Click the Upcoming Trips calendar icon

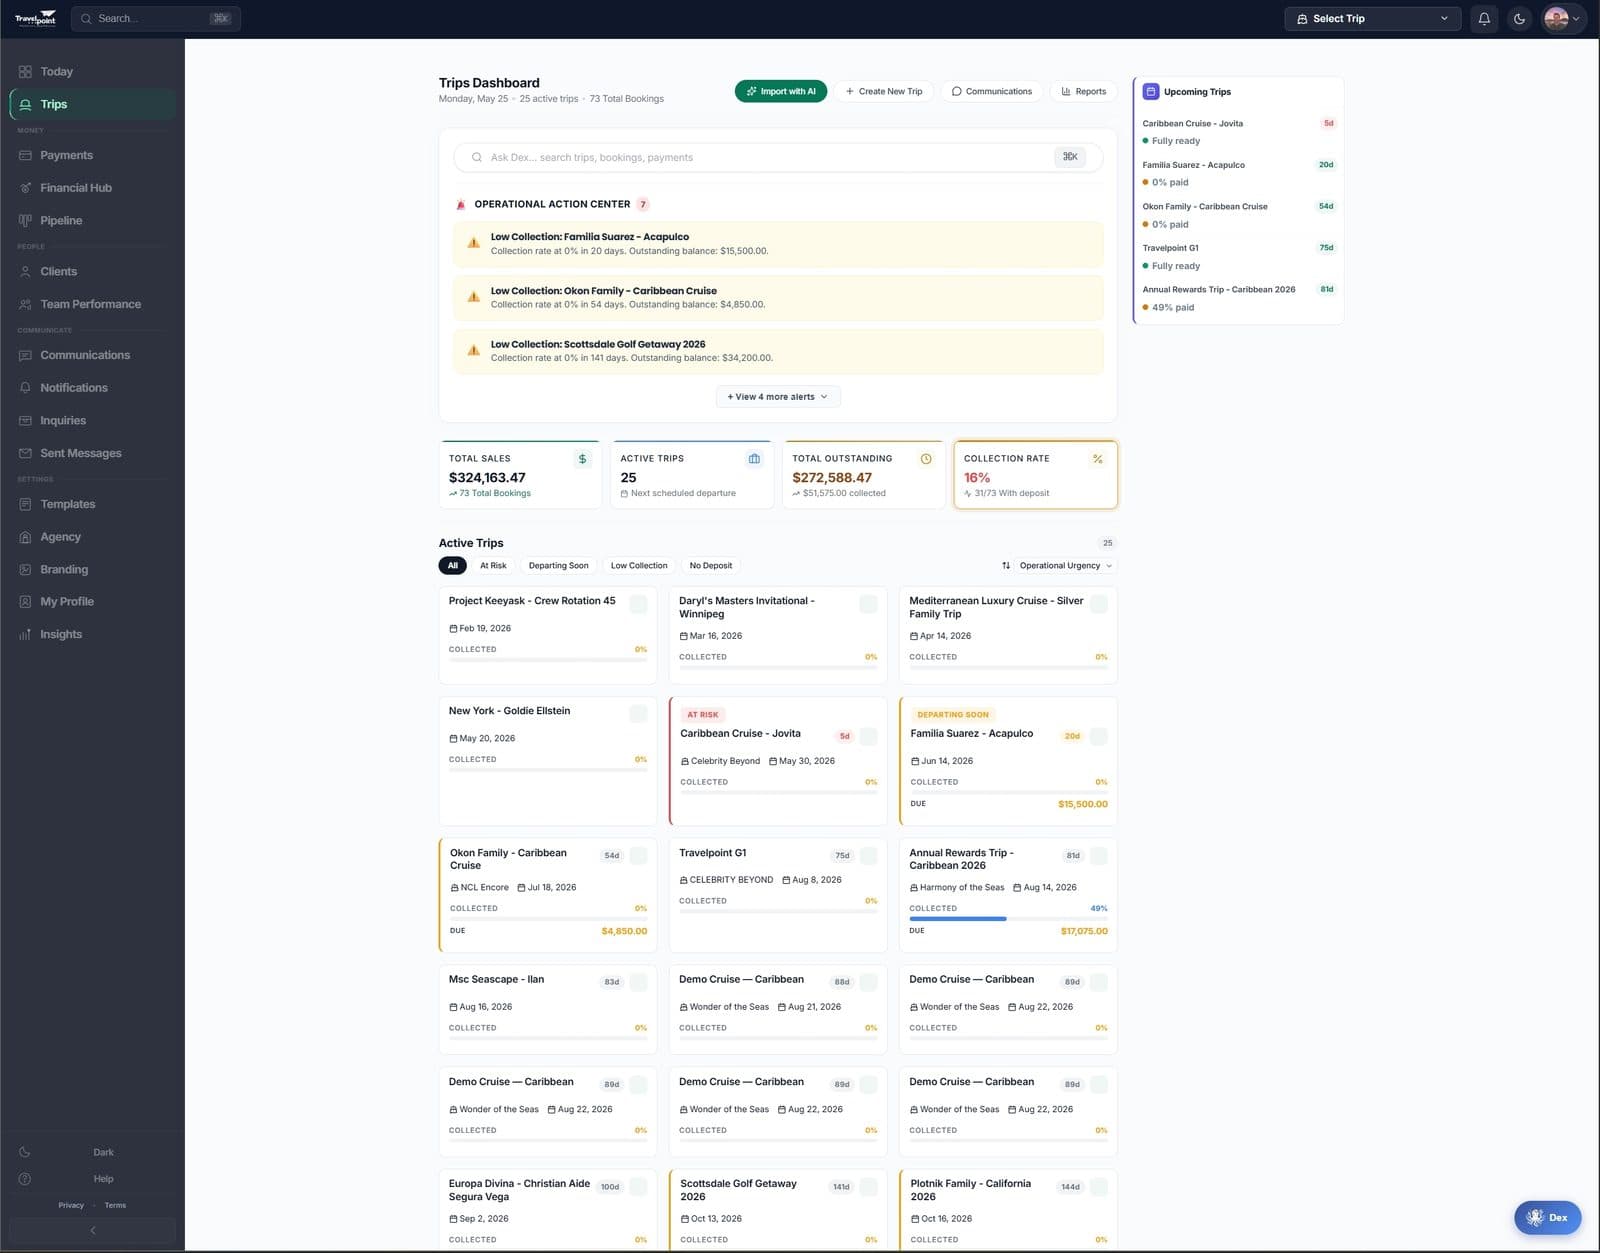click(x=1151, y=91)
